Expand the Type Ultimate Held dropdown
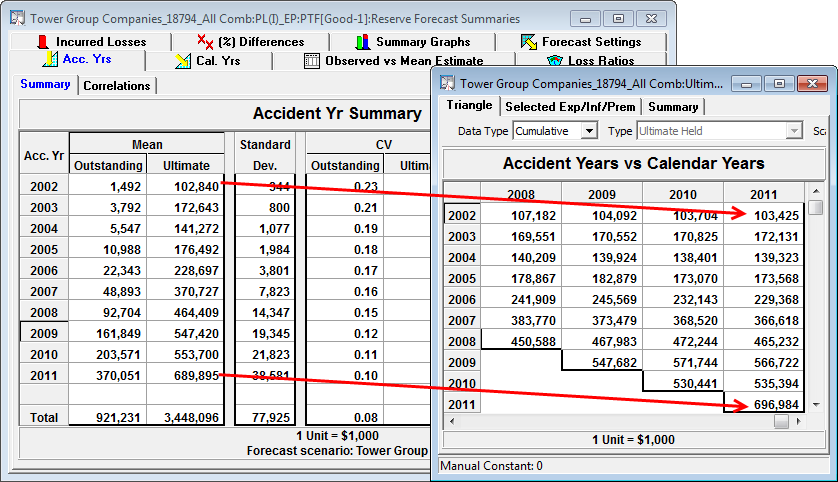 (x=795, y=131)
